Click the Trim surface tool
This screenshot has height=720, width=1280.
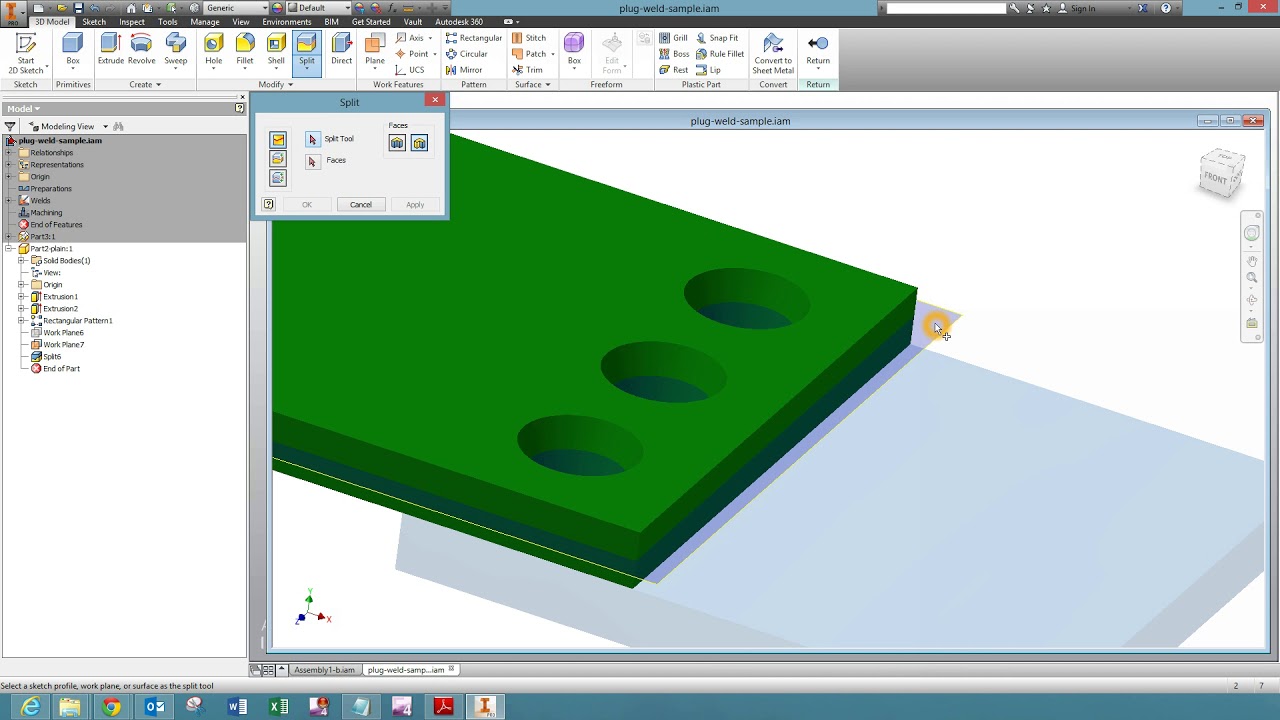click(x=527, y=70)
